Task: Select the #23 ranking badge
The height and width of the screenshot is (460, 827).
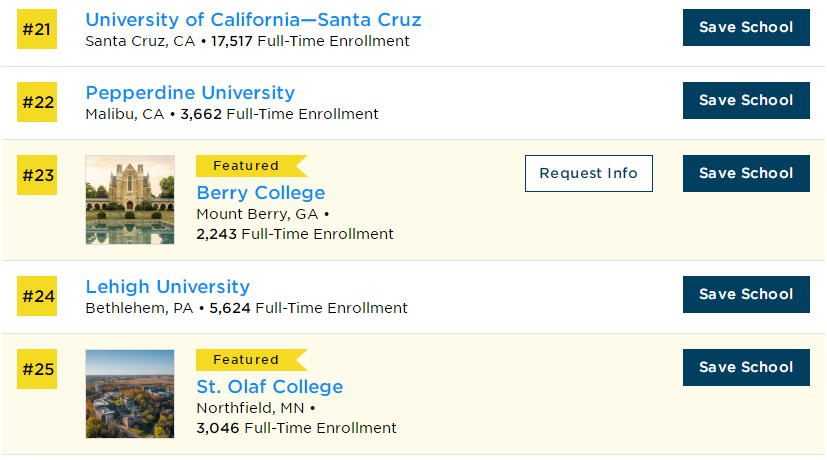Action: [x=37, y=175]
